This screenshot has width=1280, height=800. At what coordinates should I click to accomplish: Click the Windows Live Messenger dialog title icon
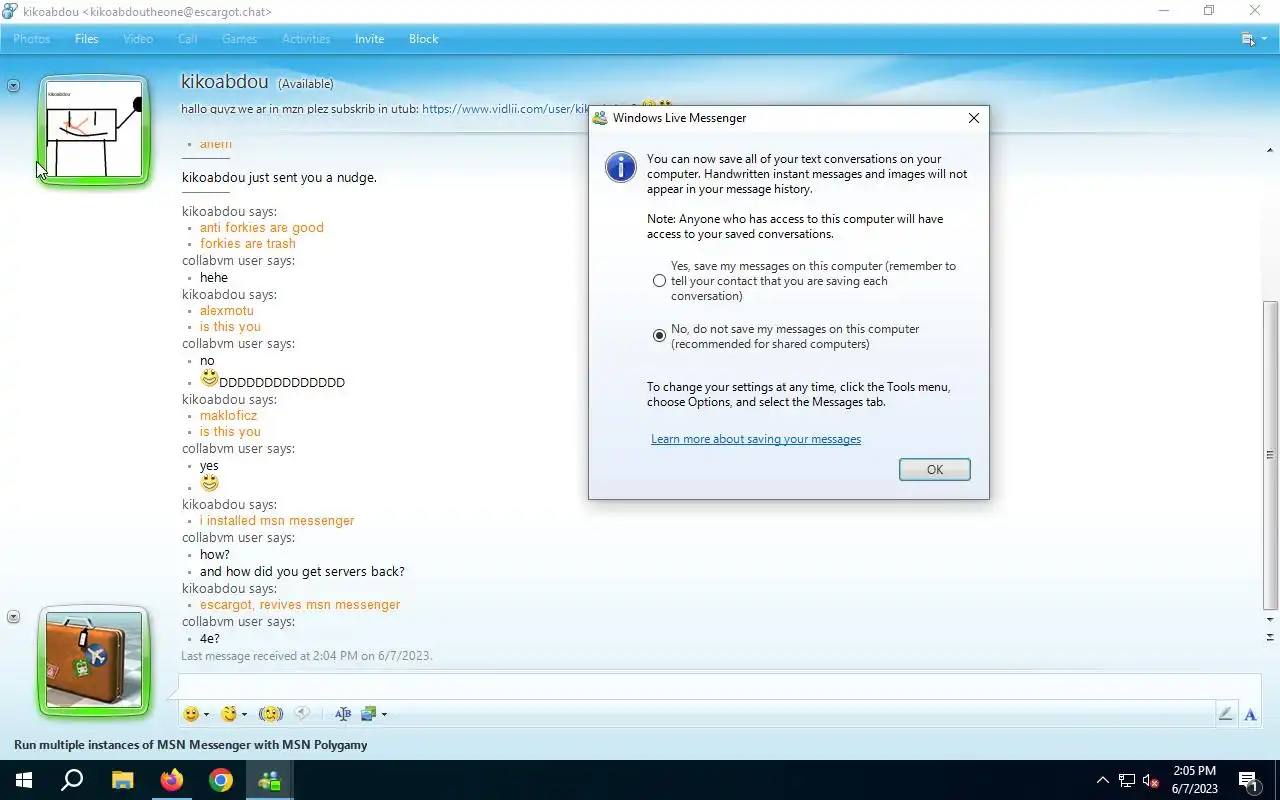tap(600, 118)
